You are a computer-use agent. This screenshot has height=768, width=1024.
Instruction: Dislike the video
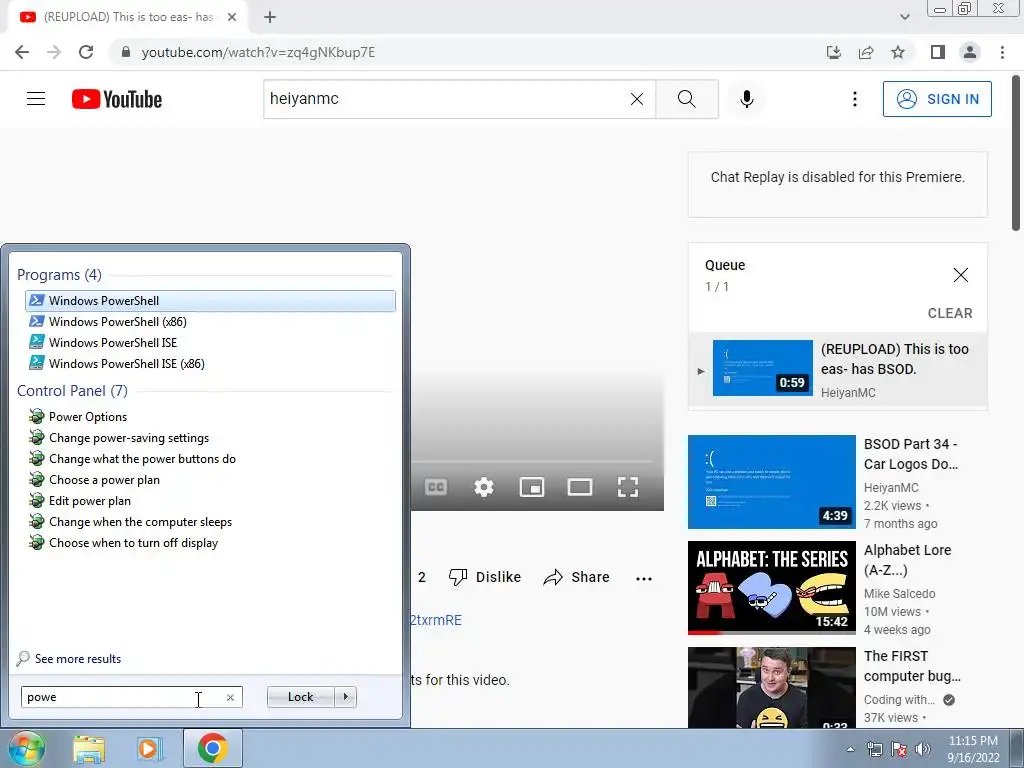pos(485,577)
